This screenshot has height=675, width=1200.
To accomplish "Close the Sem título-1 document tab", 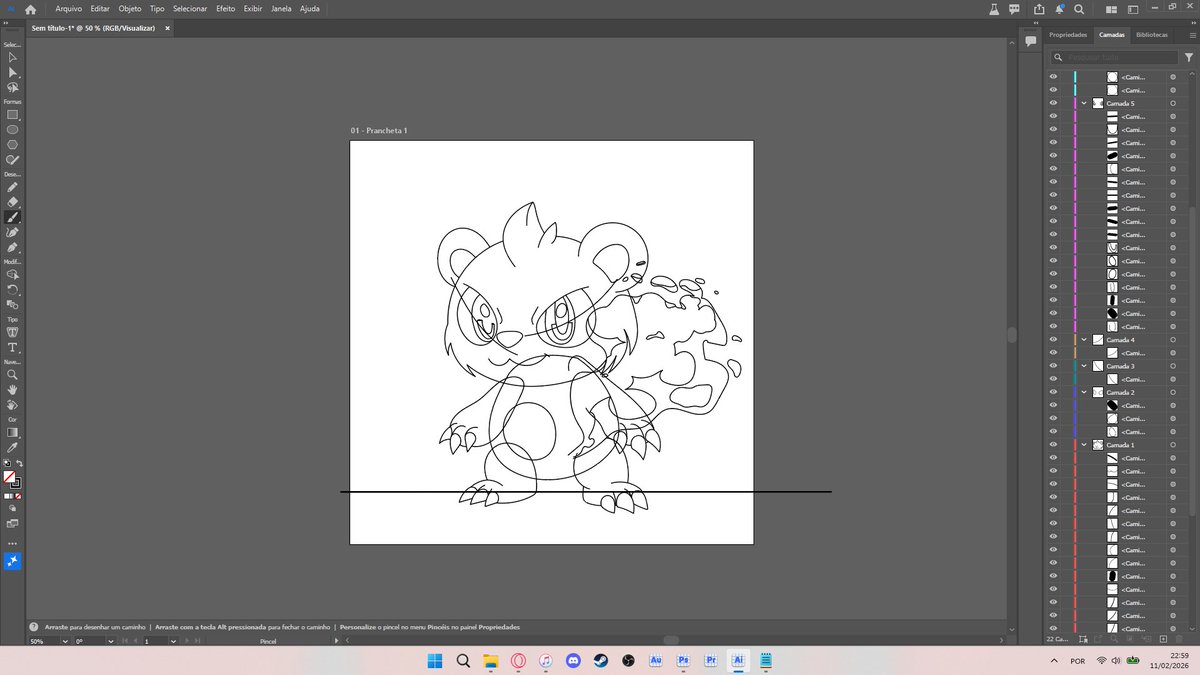I will tap(167, 28).
